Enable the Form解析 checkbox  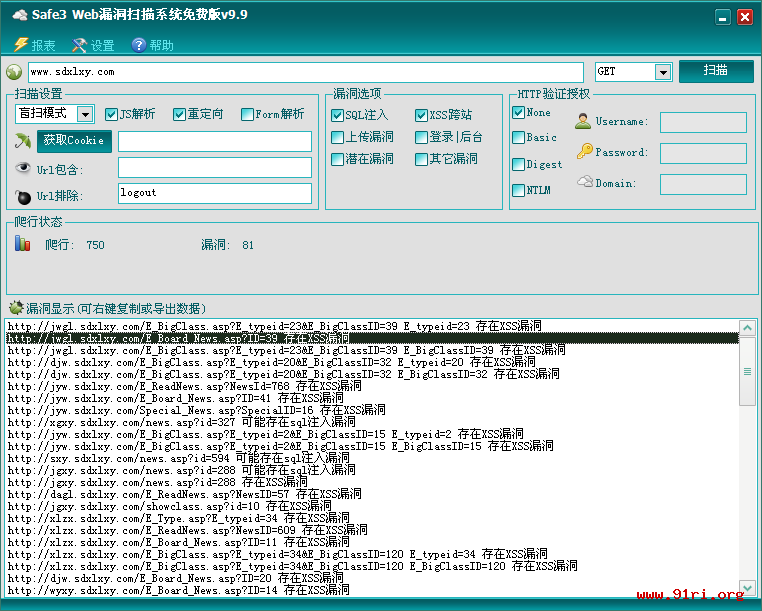[247, 114]
